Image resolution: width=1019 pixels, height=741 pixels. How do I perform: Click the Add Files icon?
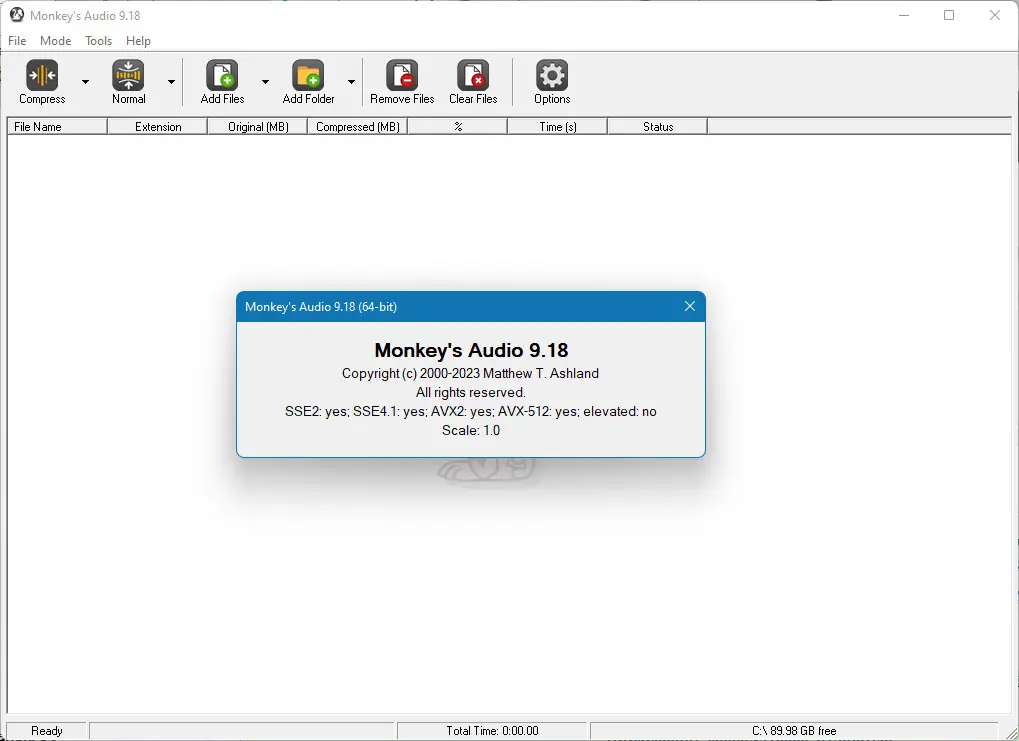point(222,75)
